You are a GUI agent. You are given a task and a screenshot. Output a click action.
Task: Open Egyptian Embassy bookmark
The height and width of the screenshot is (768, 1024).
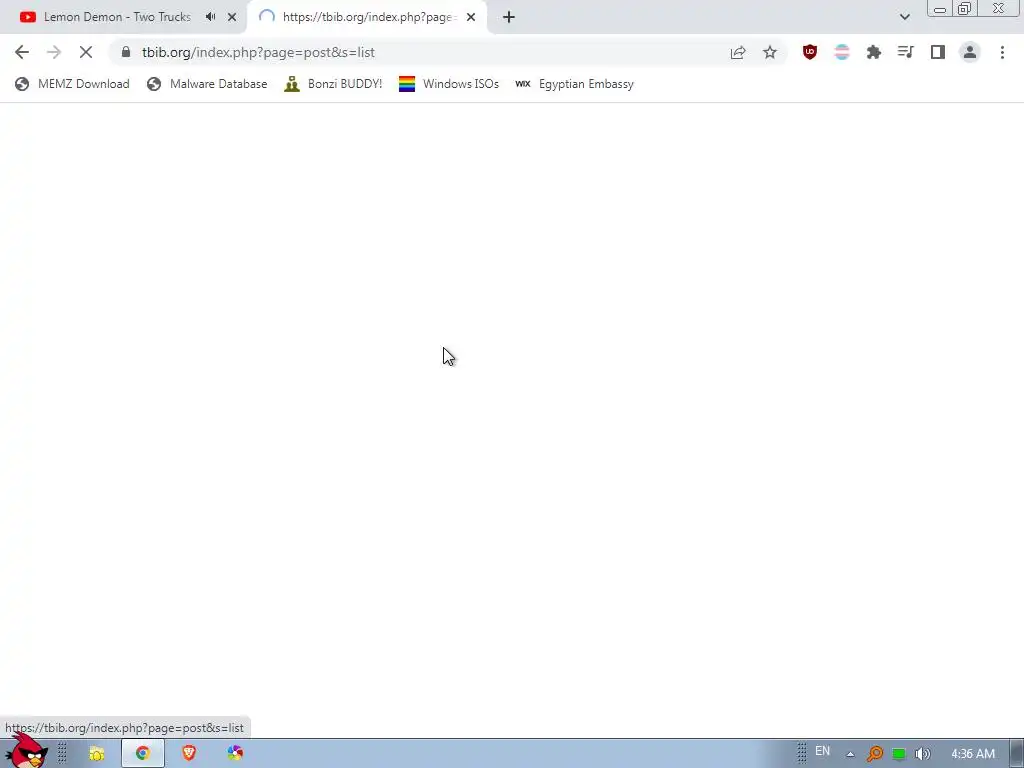pyautogui.click(x=575, y=84)
